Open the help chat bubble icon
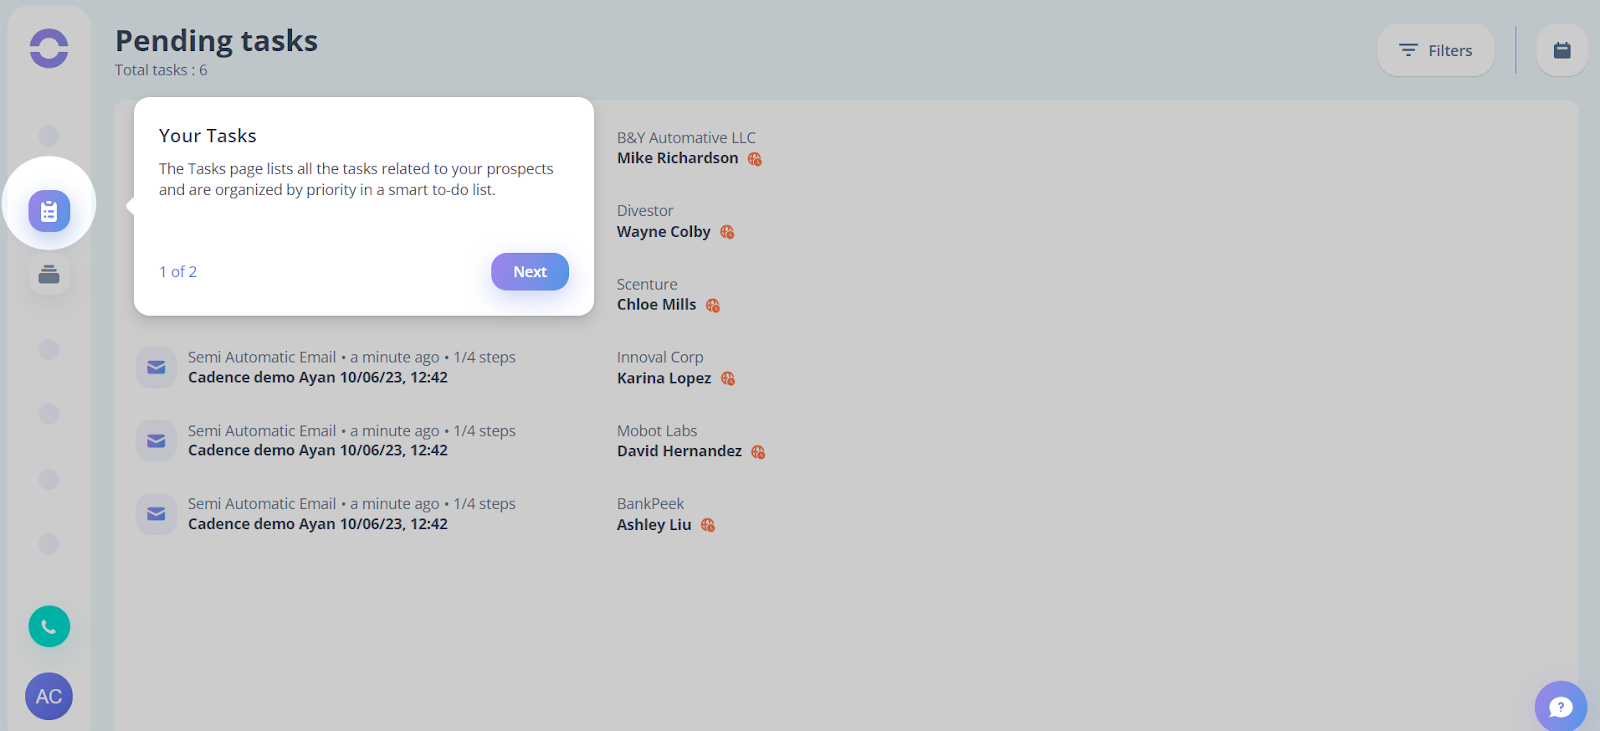The height and width of the screenshot is (731, 1600). click(x=1561, y=706)
